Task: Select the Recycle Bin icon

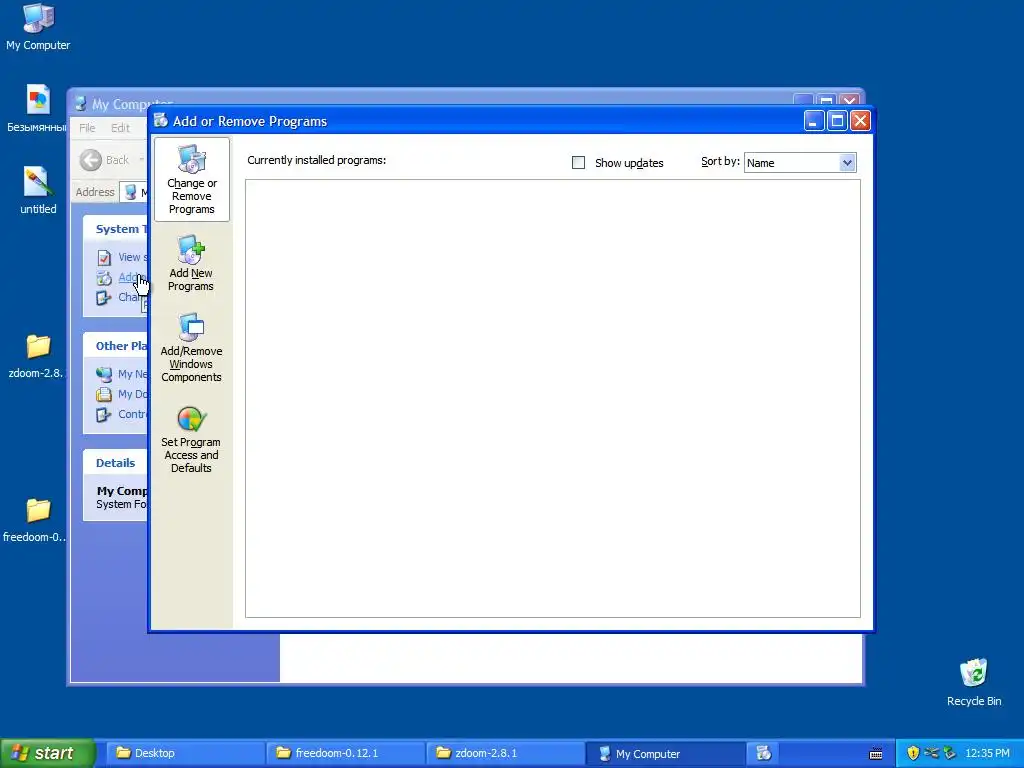Action: 974,682
